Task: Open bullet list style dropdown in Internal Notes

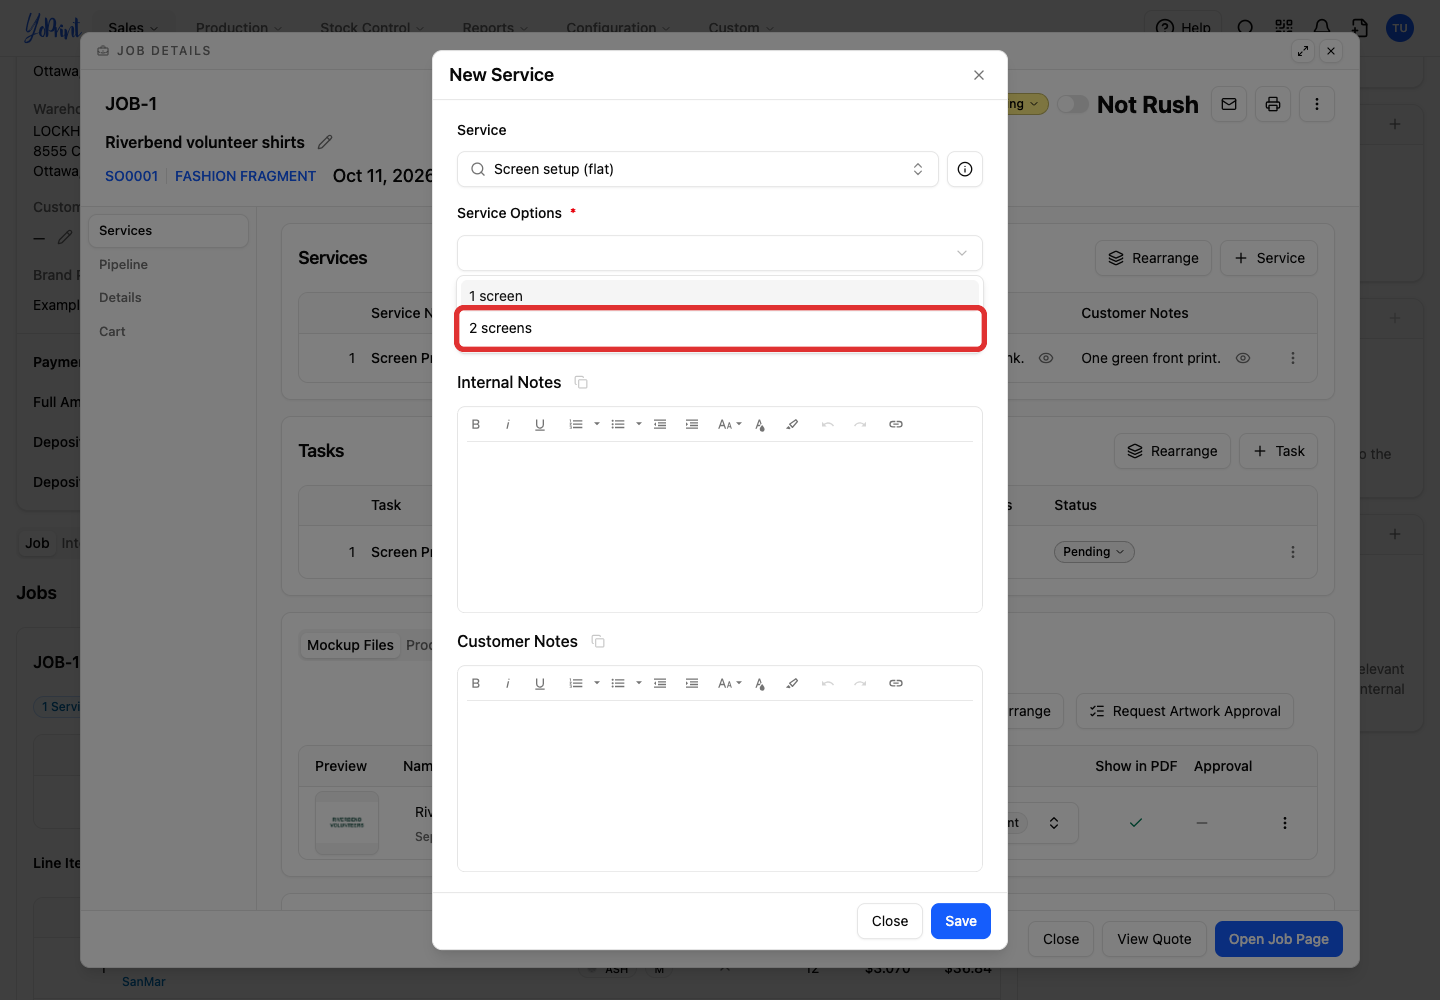Action: 639,424
